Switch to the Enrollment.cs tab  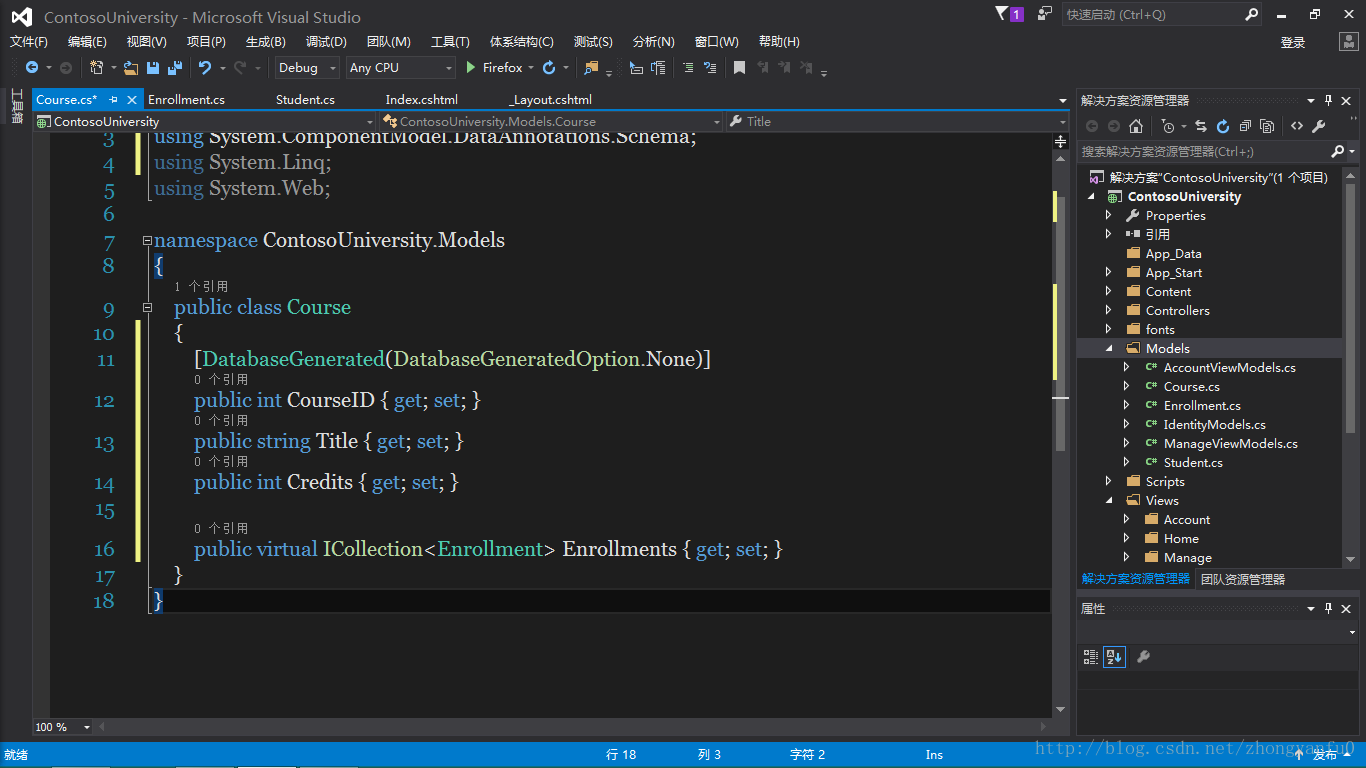click(186, 99)
